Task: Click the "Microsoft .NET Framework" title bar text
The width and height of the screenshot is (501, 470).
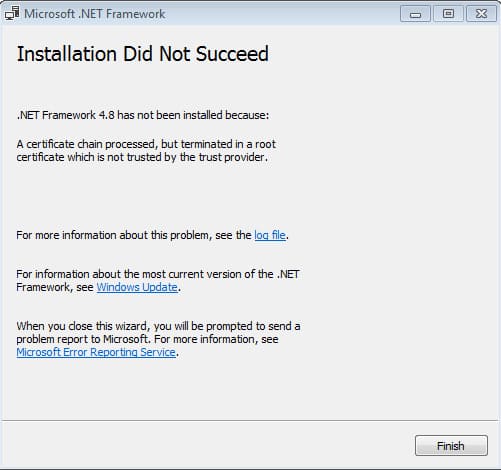Action: point(95,14)
